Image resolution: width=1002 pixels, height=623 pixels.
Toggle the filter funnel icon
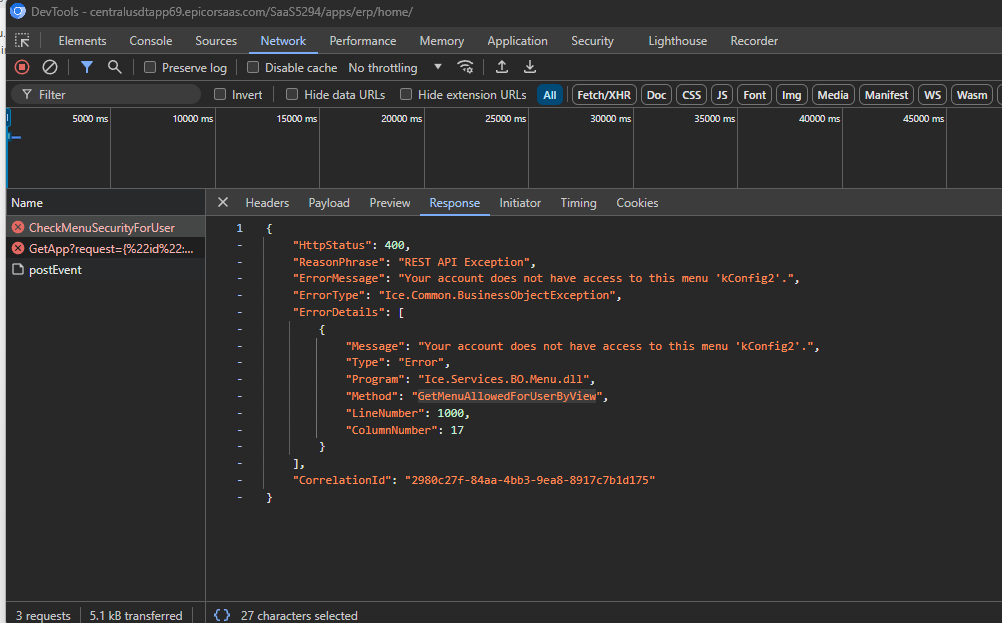[x=87, y=67]
